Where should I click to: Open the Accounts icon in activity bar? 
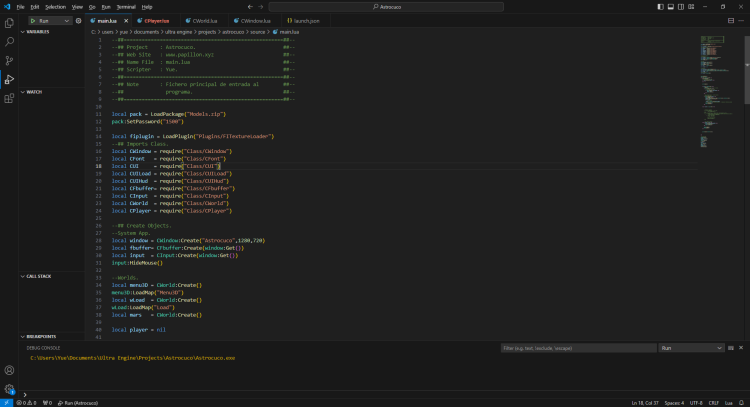coord(9,368)
